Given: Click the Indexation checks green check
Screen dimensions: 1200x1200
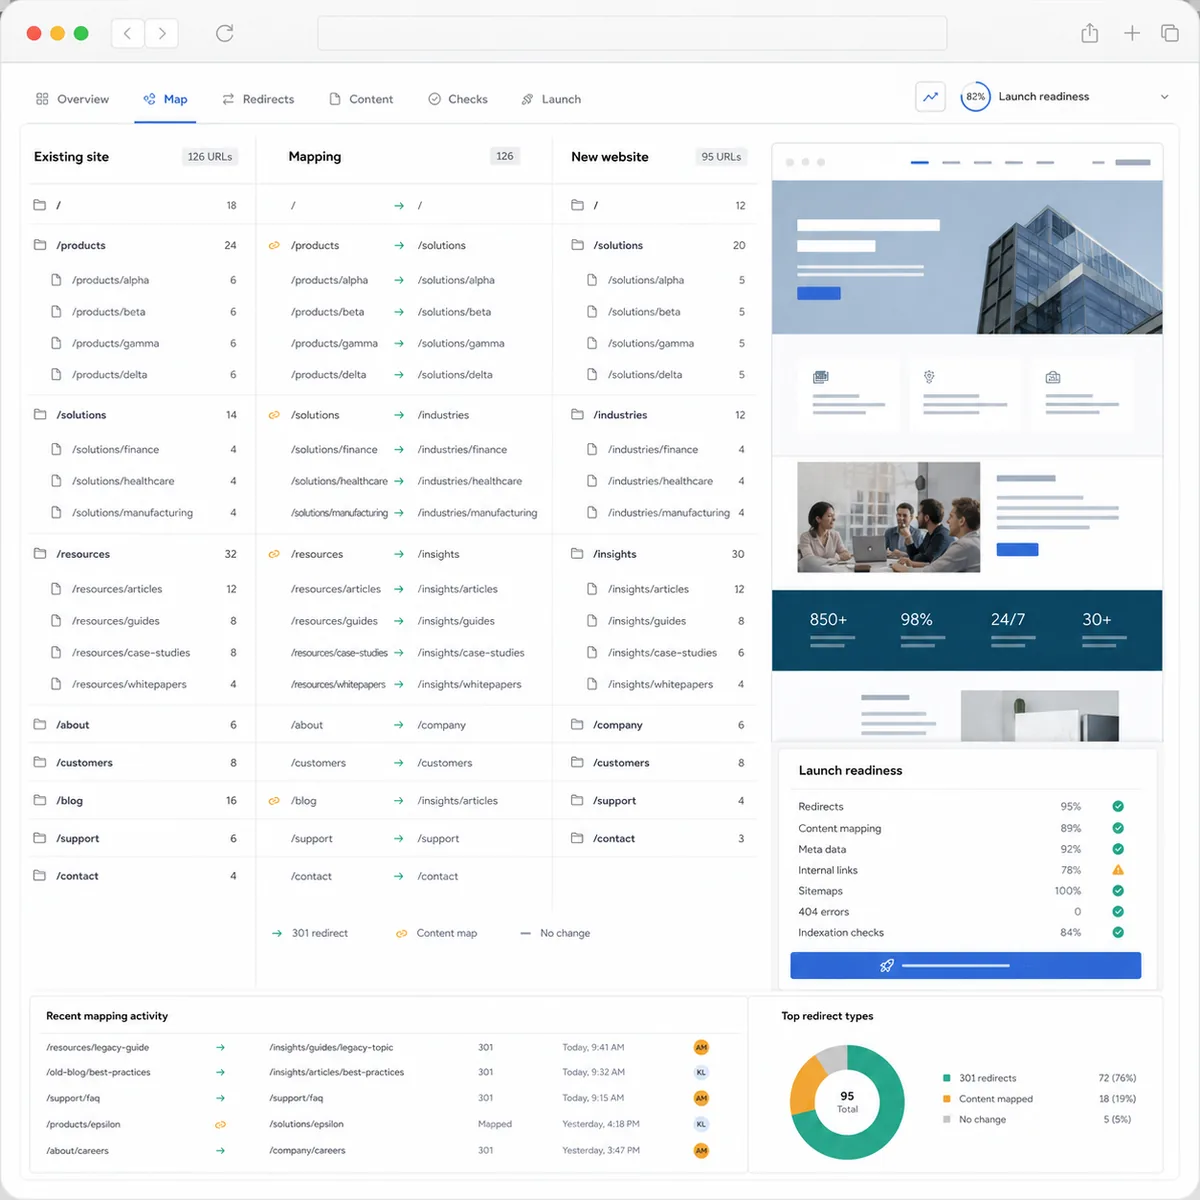Looking at the screenshot, I should (x=1118, y=933).
